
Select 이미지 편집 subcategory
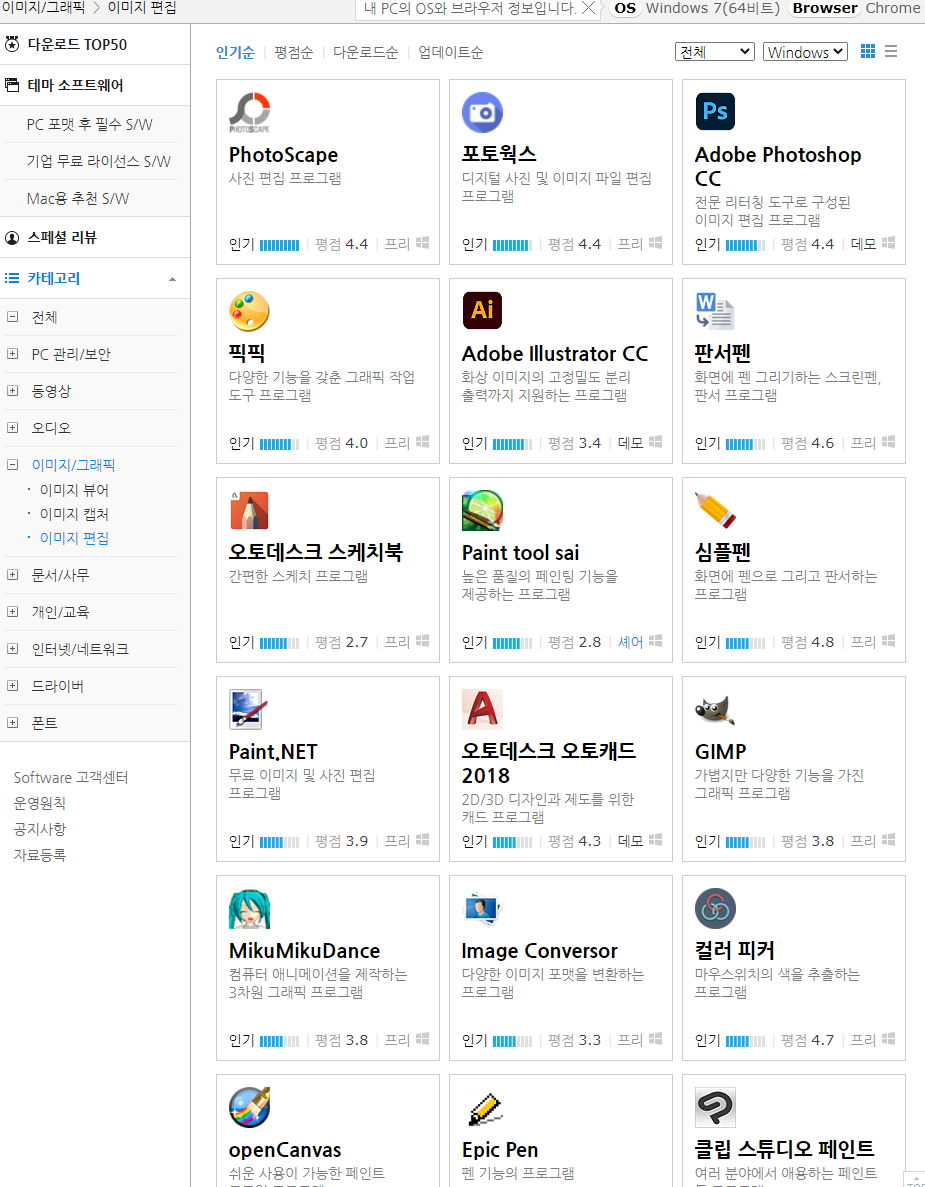(x=74, y=538)
